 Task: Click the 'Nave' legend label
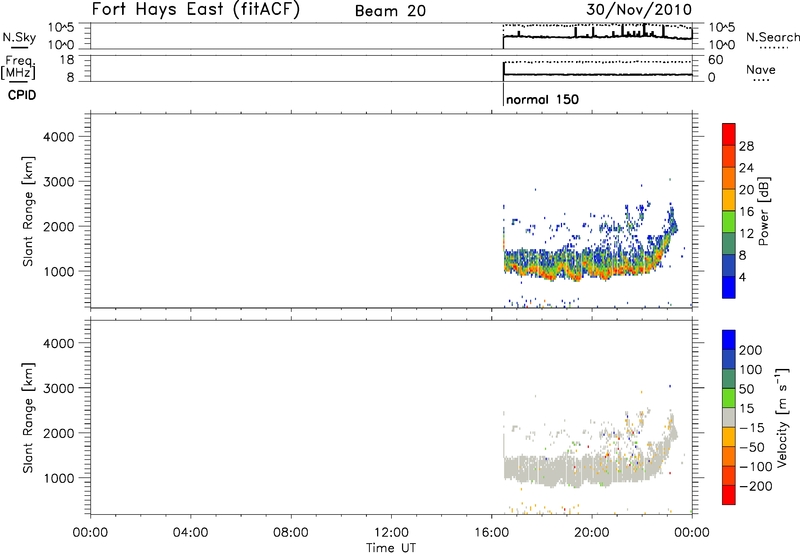761,69
